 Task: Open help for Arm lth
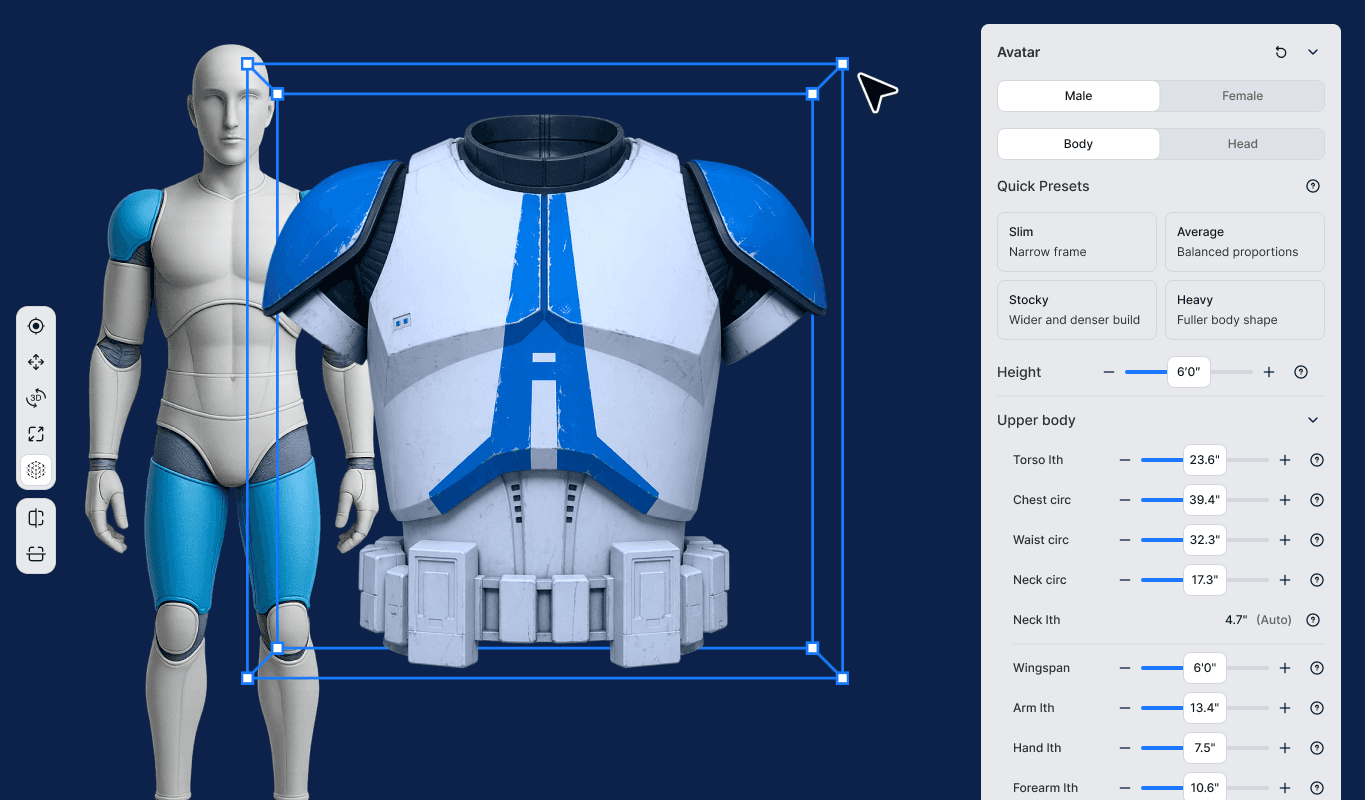[x=1317, y=708]
